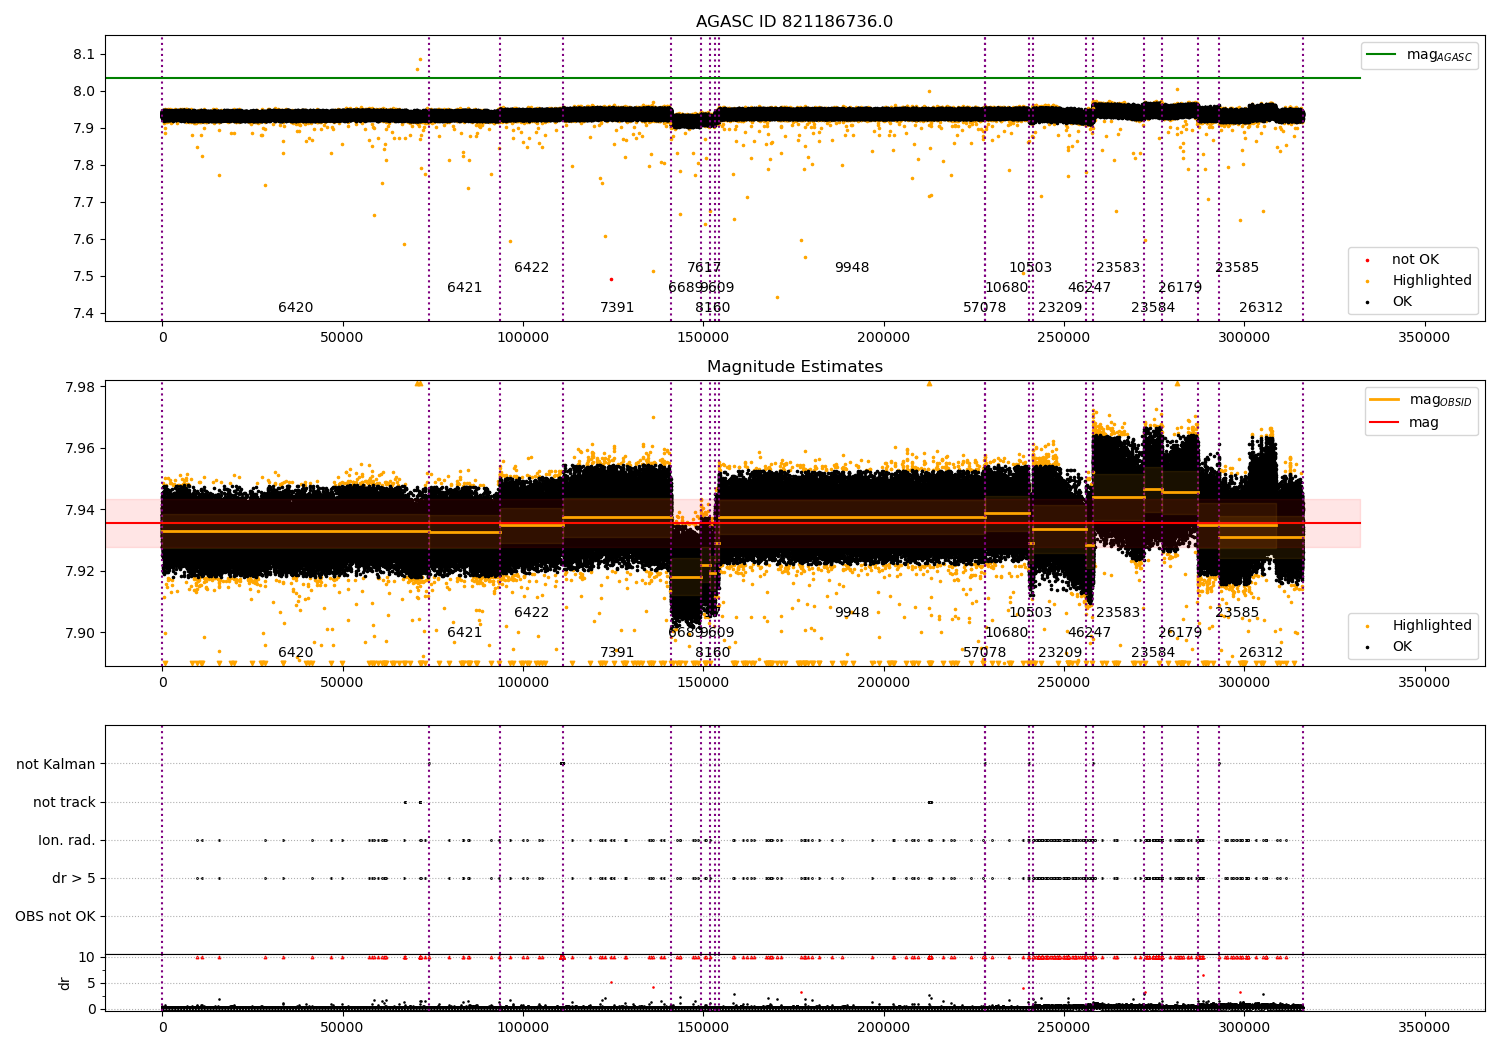
Task: Click the green mag AGASC horizontal line
Action: (x=733, y=78)
